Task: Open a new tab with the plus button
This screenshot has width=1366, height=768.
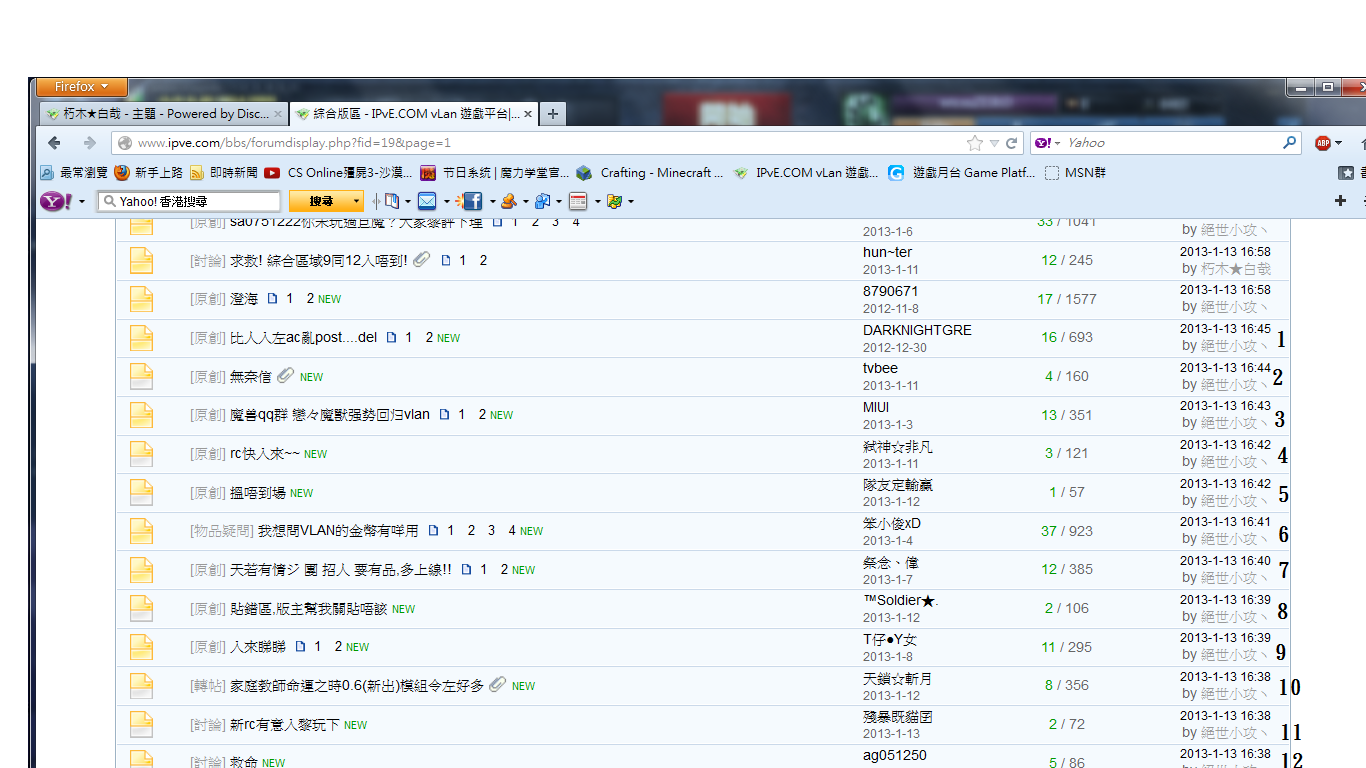Action: point(552,114)
